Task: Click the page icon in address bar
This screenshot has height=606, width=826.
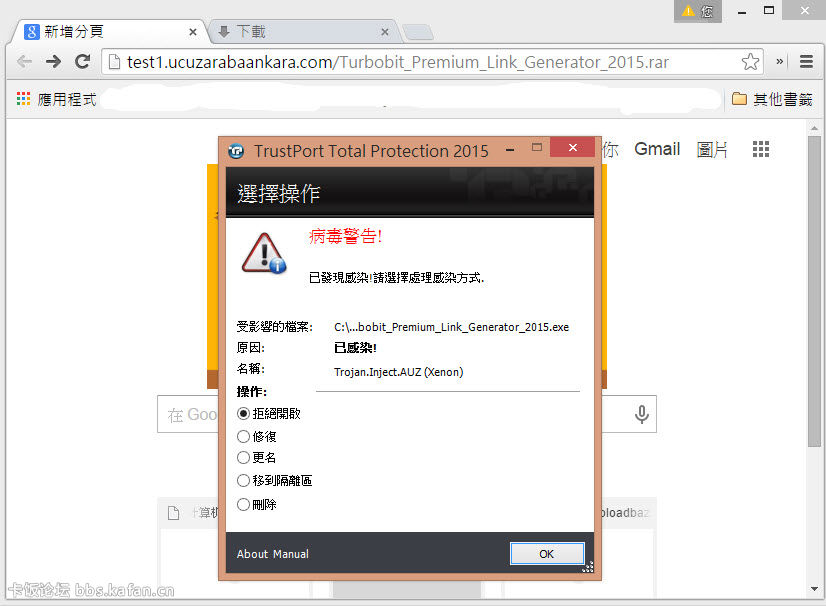Action: pyautogui.click(x=114, y=62)
